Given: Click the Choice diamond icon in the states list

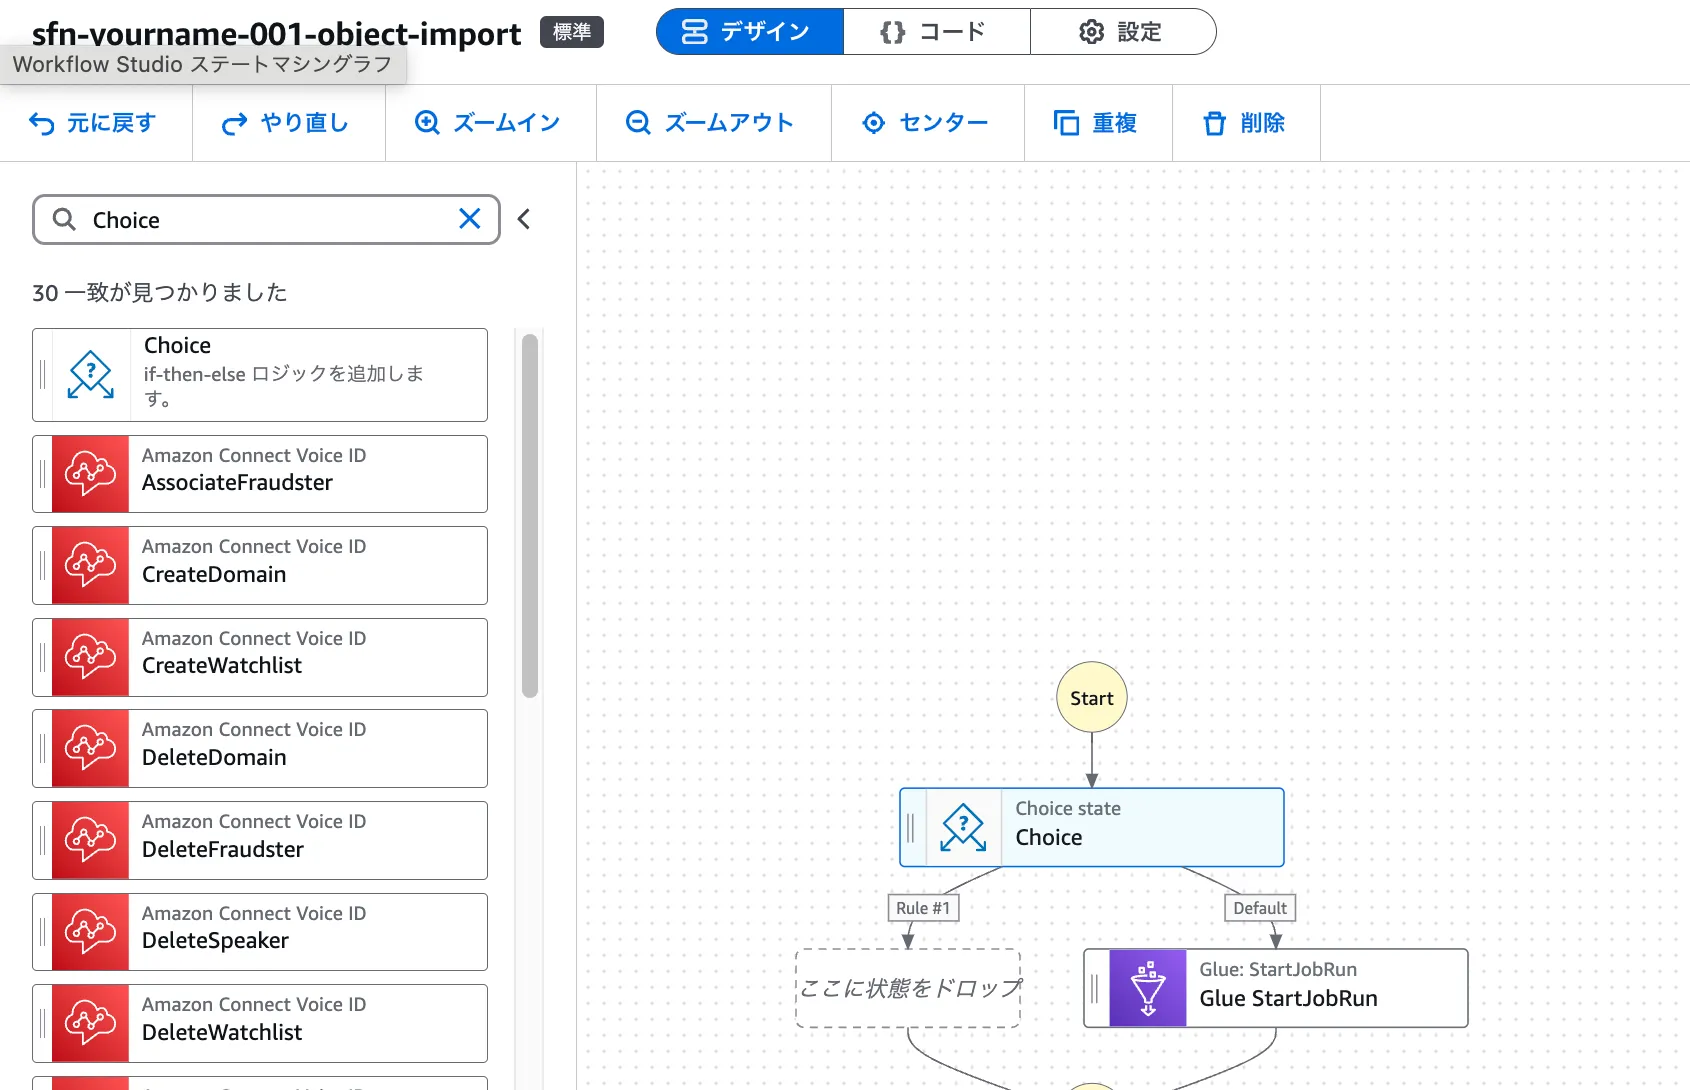Looking at the screenshot, I should (x=91, y=375).
